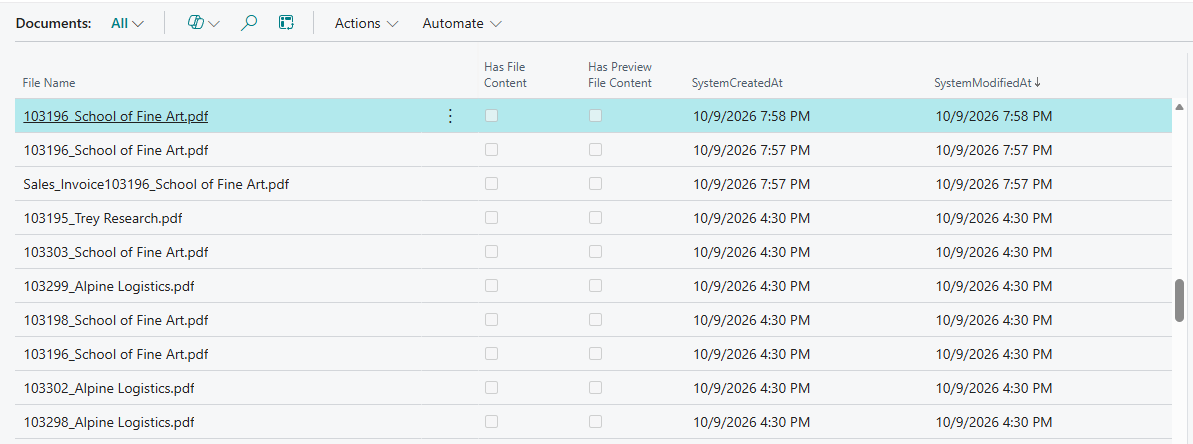The height and width of the screenshot is (444, 1193).
Task: Click the magnifier search icon
Action: (x=248, y=23)
